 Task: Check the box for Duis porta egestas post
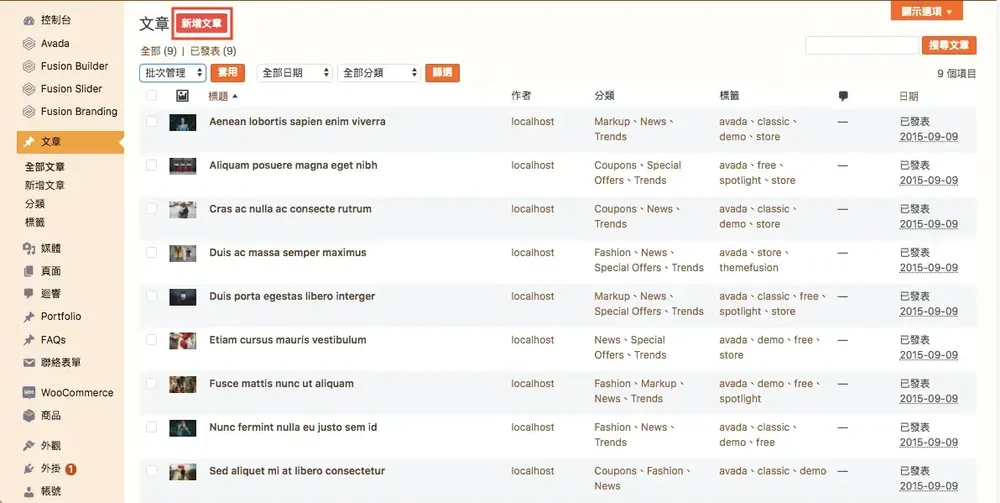click(151, 296)
